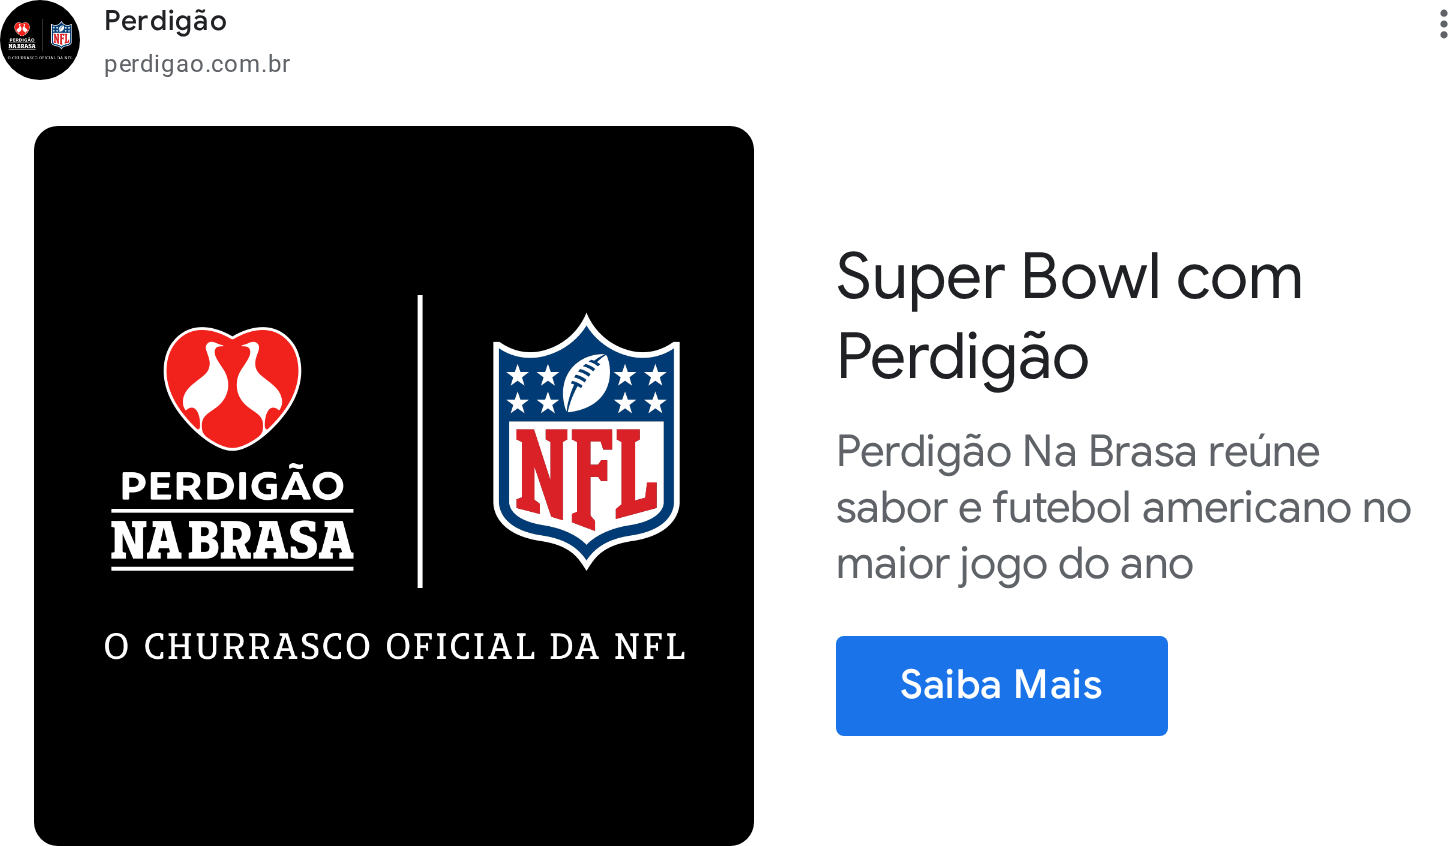This screenshot has height=846, width=1448.
Task: Open the three-dot more options menu
Action: coord(1443,21)
